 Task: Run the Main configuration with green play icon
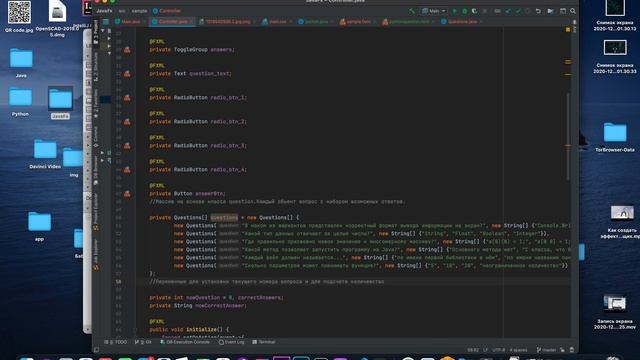tap(454, 11)
